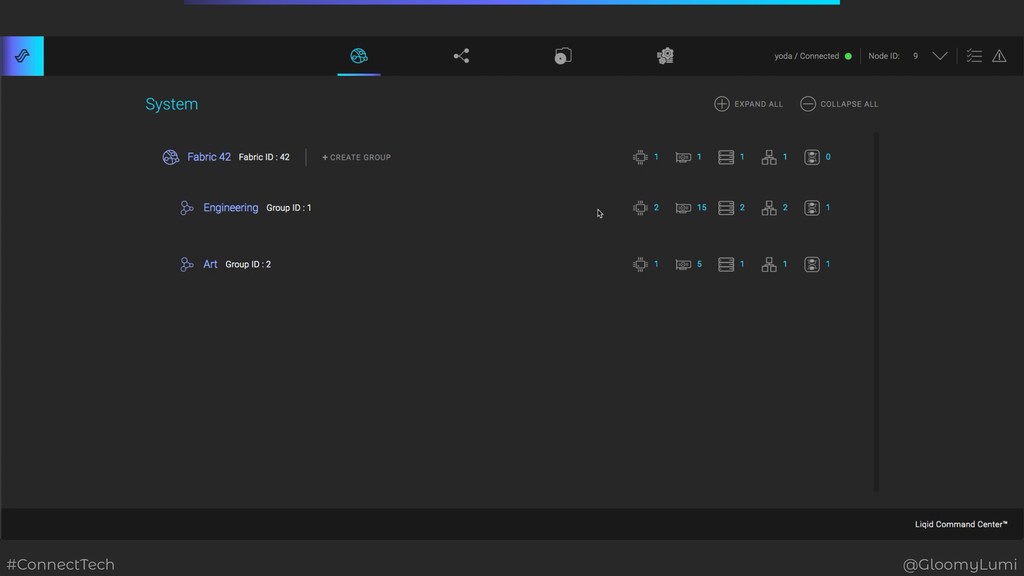The height and width of the screenshot is (576, 1024).
Task: Click the CPU chip icon in Engineering row
Action: (x=640, y=208)
